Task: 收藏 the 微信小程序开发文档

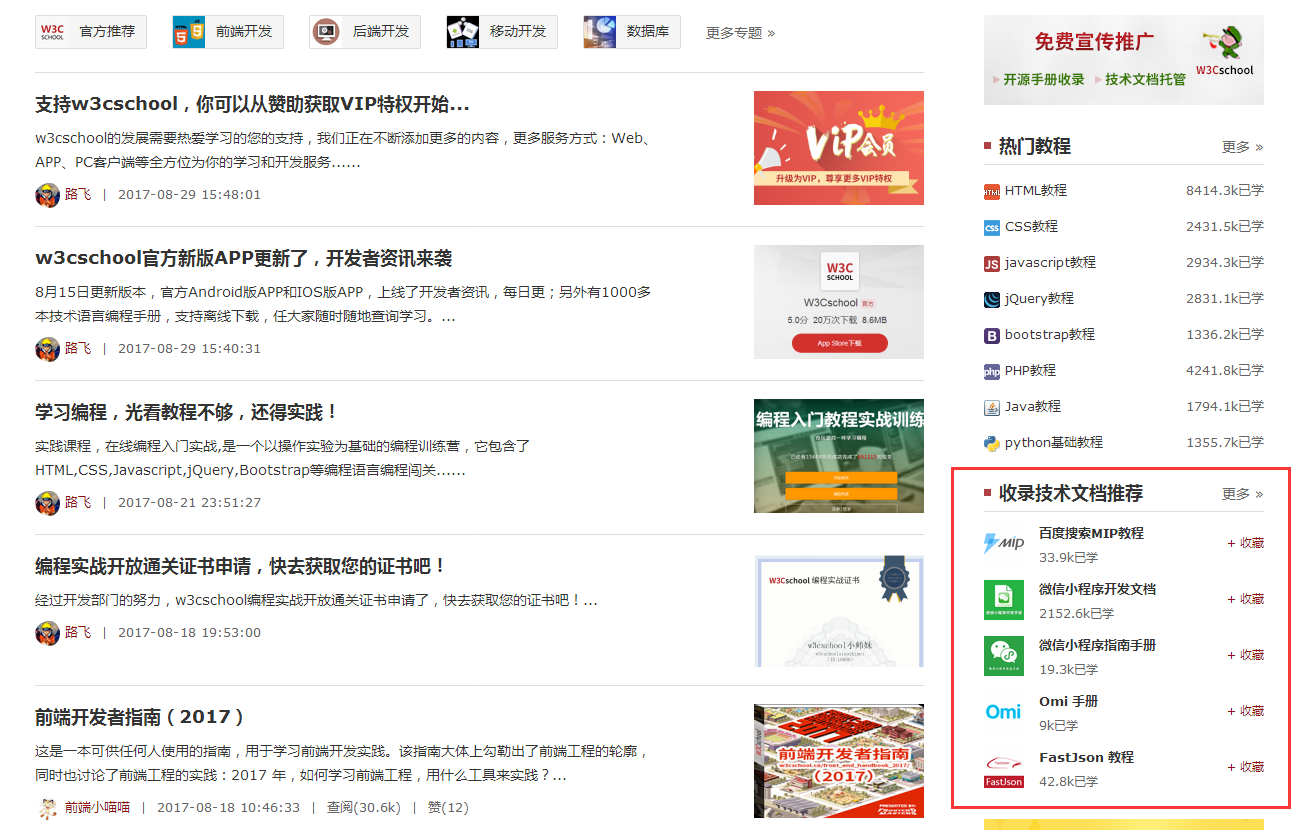Action: tap(1243, 599)
